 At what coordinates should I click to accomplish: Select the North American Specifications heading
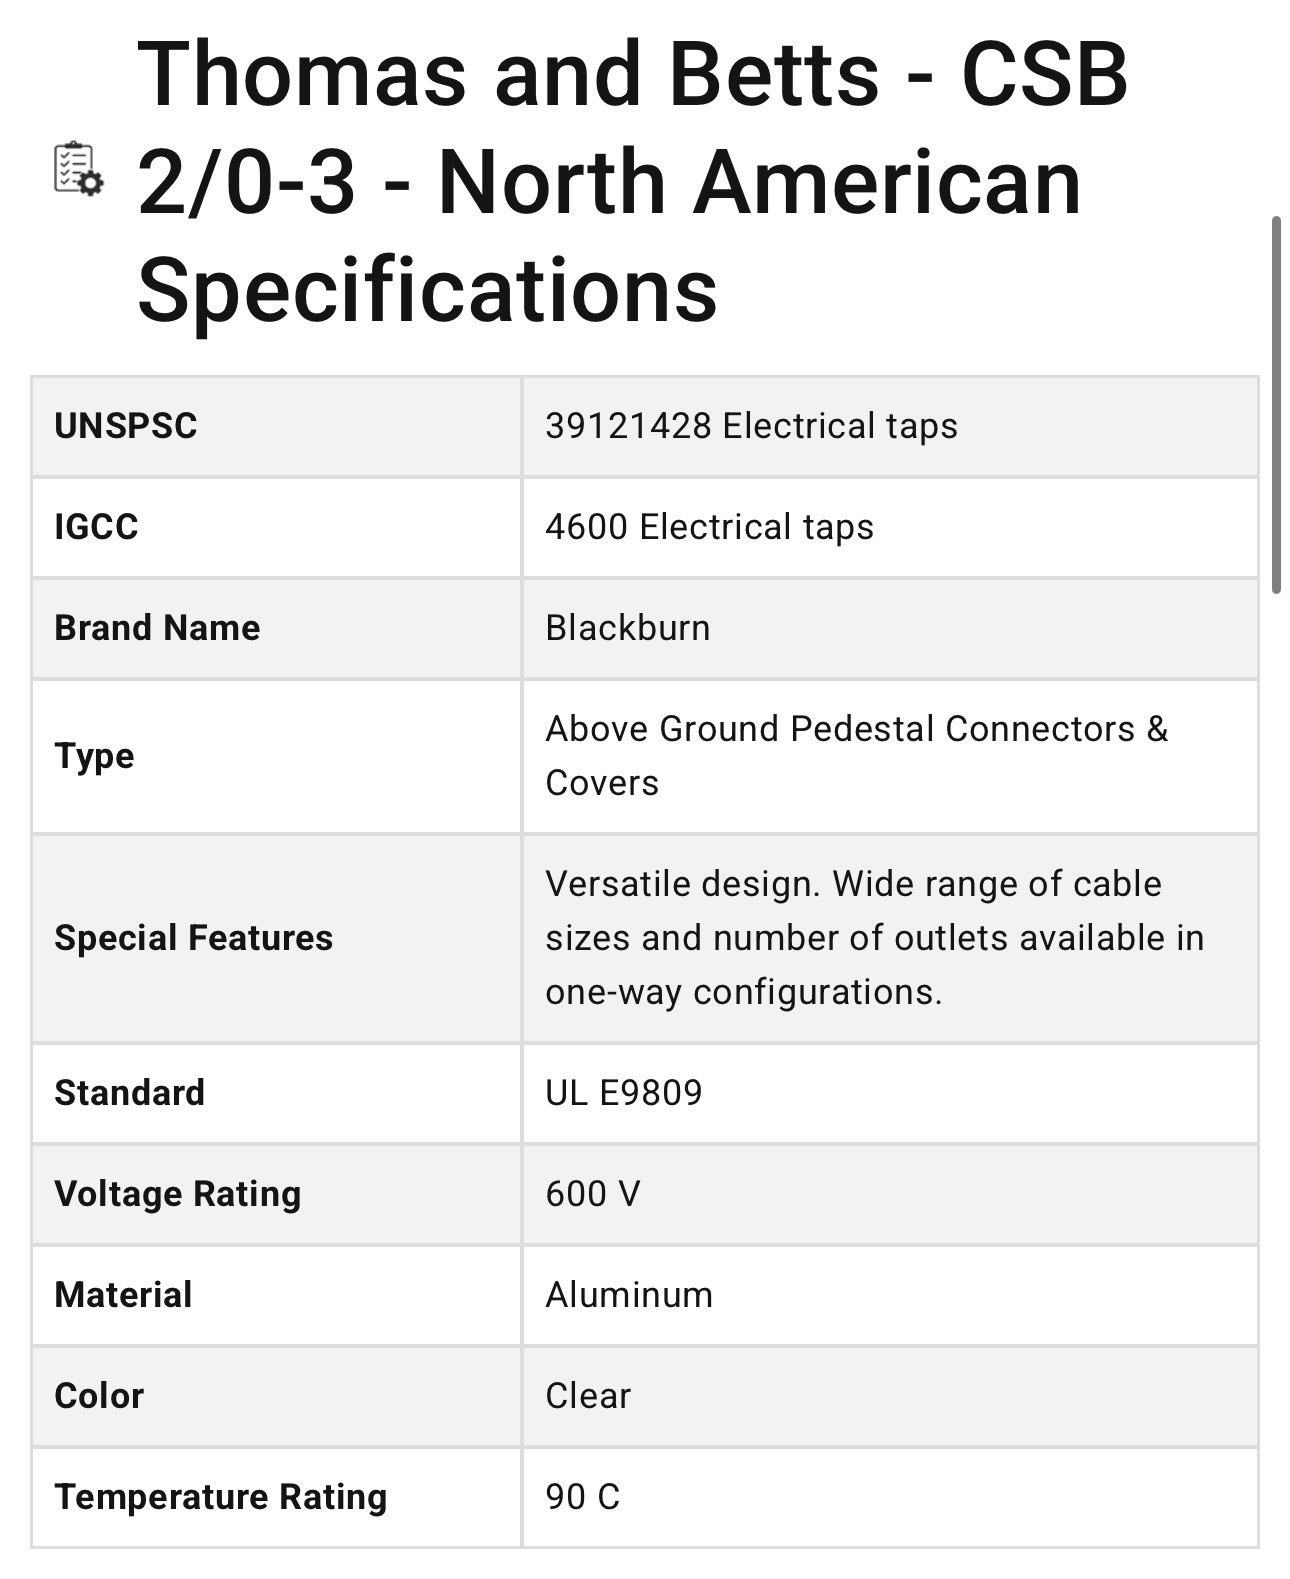coord(632,182)
